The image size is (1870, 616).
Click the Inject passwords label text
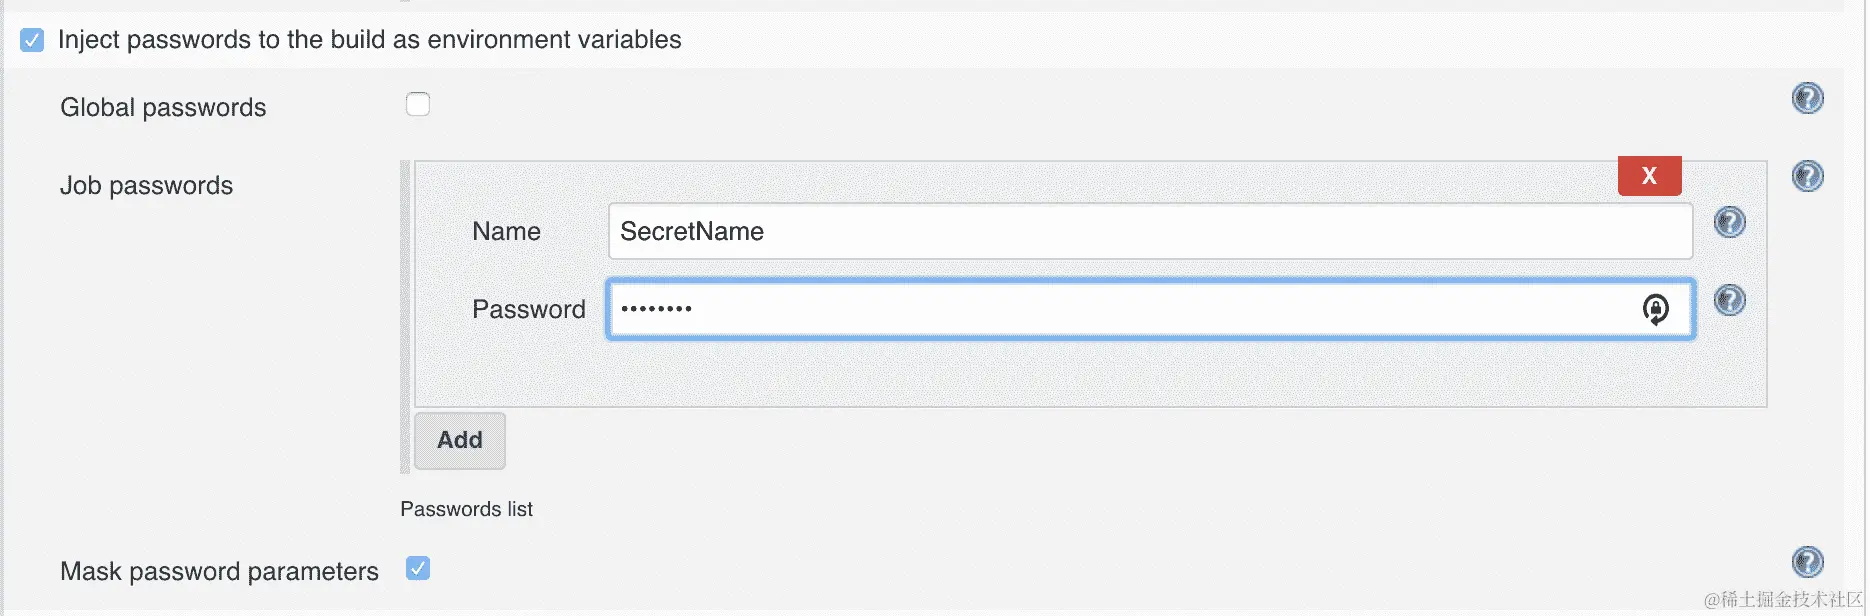point(369,40)
